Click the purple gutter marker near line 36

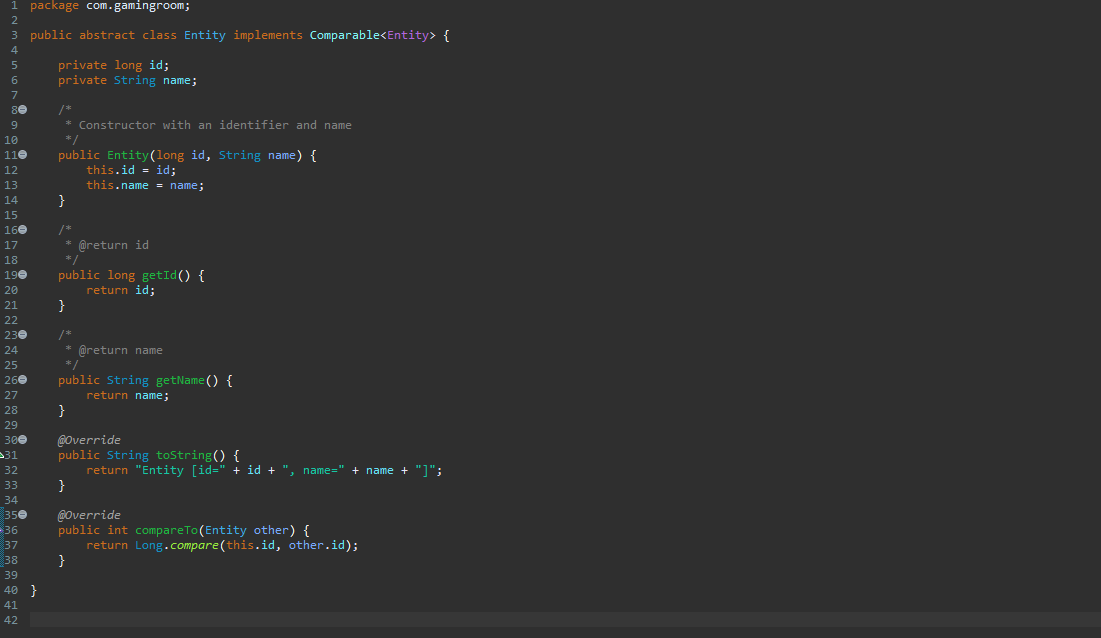(3, 529)
